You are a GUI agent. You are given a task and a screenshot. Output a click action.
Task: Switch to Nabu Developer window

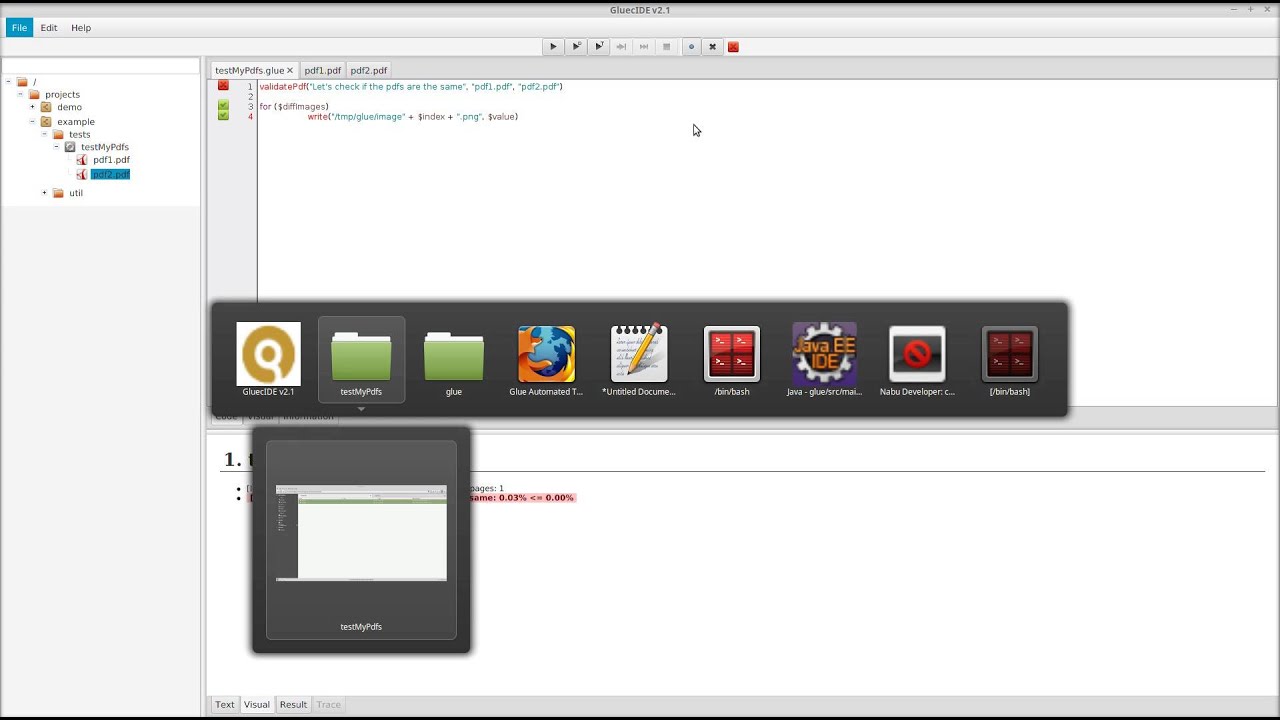click(917, 359)
